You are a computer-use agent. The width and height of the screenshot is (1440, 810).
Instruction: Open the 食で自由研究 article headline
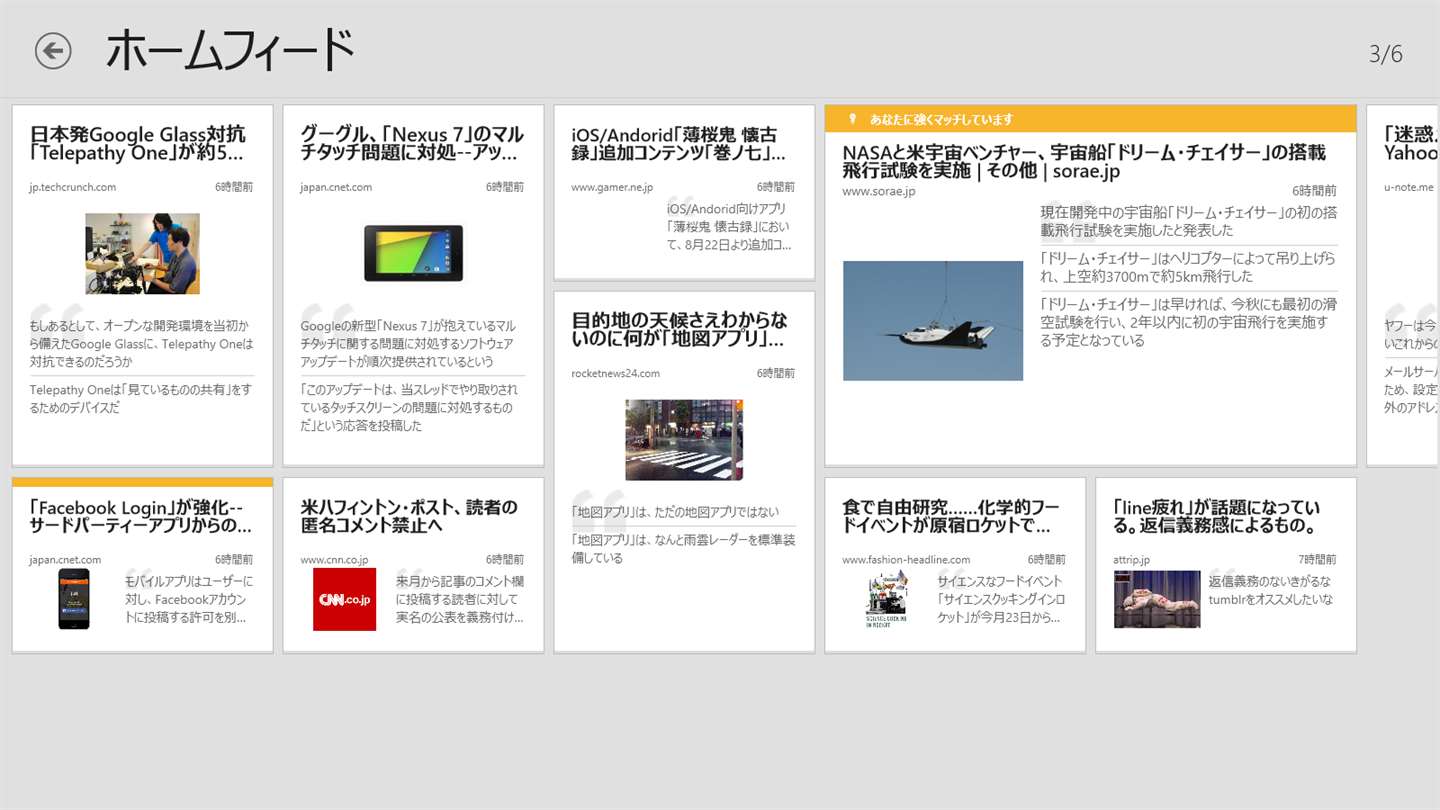[951, 516]
